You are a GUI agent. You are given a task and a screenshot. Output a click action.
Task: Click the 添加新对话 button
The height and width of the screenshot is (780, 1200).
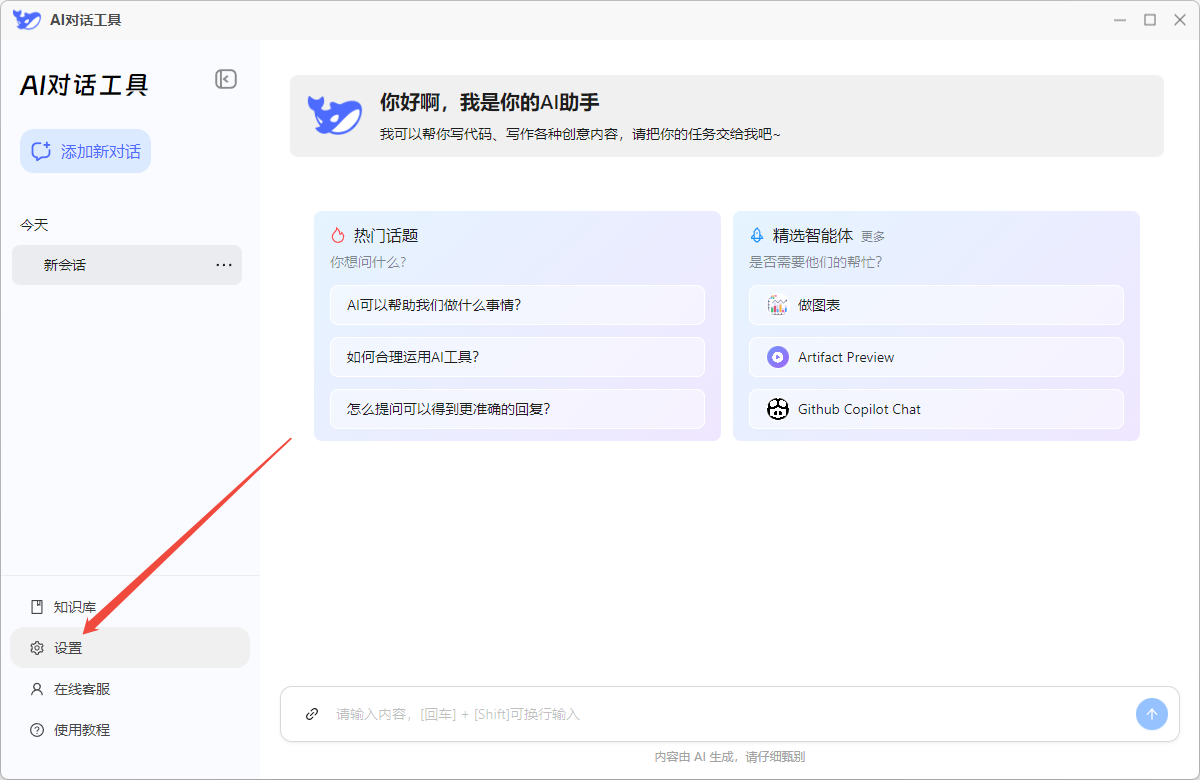85,151
